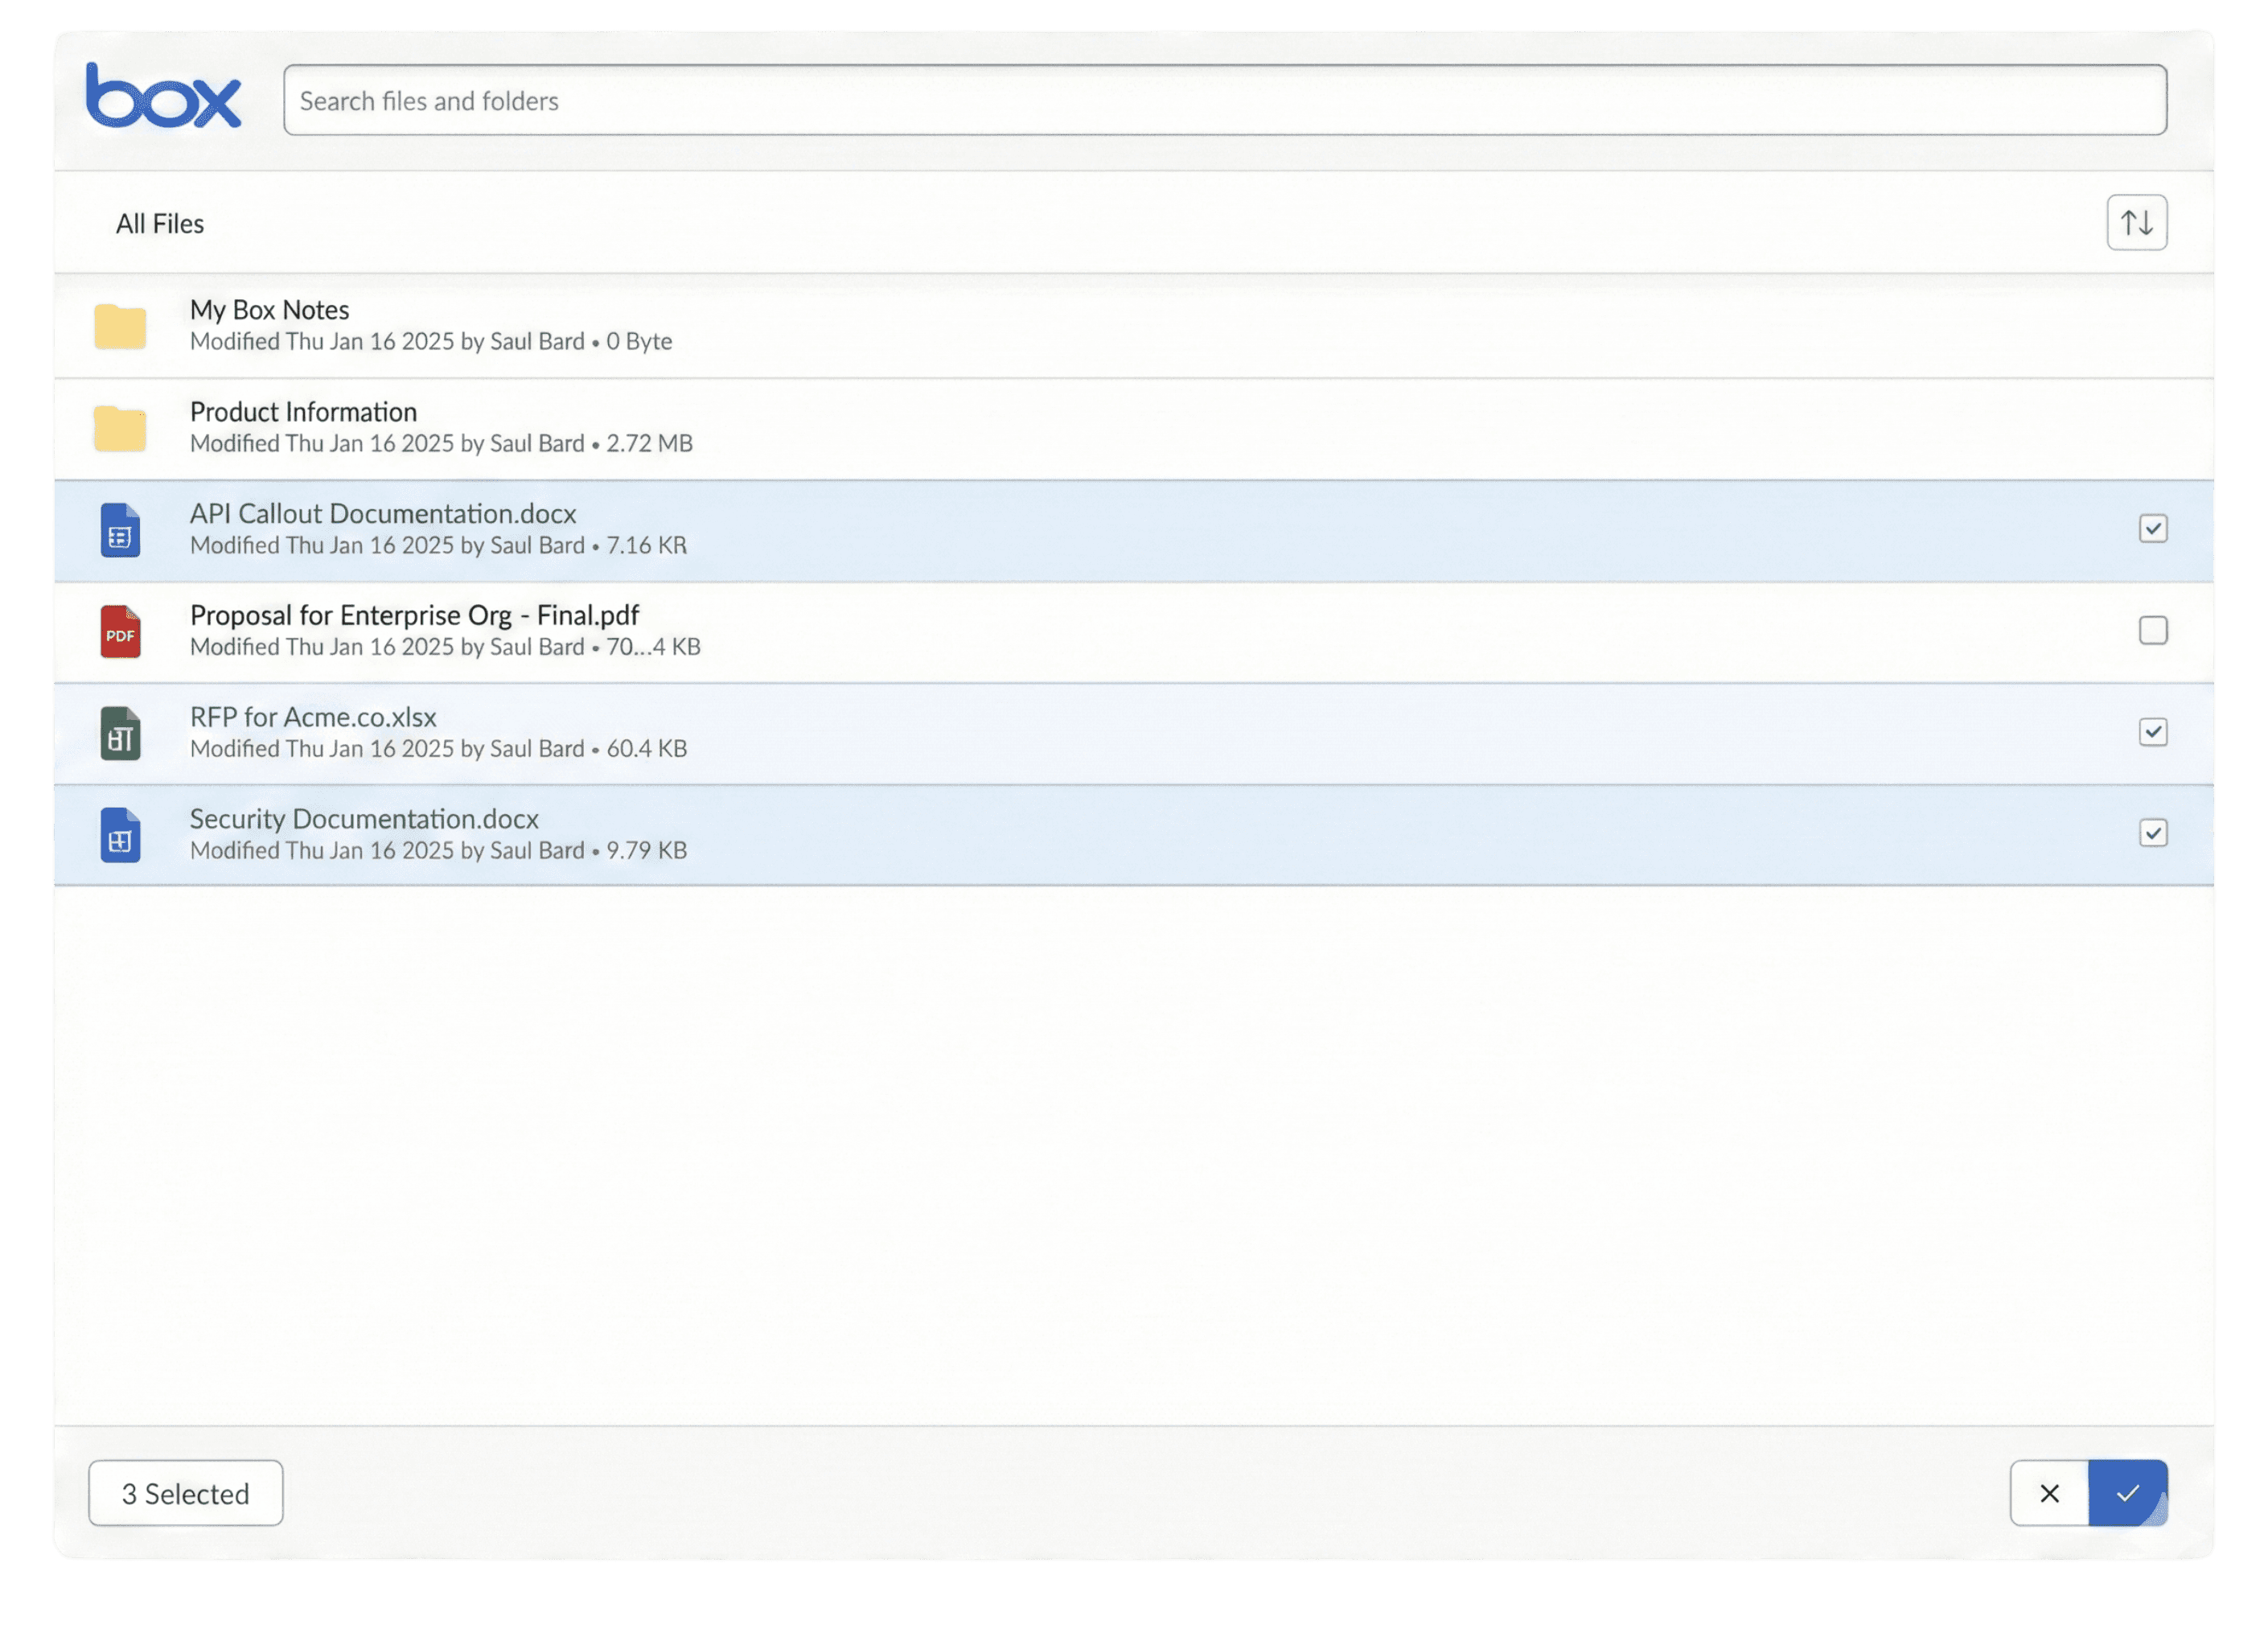The width and height of the screenshot is (2268, 1641).
Task: Click the Product Information folder icon
Action: point(120,428)
